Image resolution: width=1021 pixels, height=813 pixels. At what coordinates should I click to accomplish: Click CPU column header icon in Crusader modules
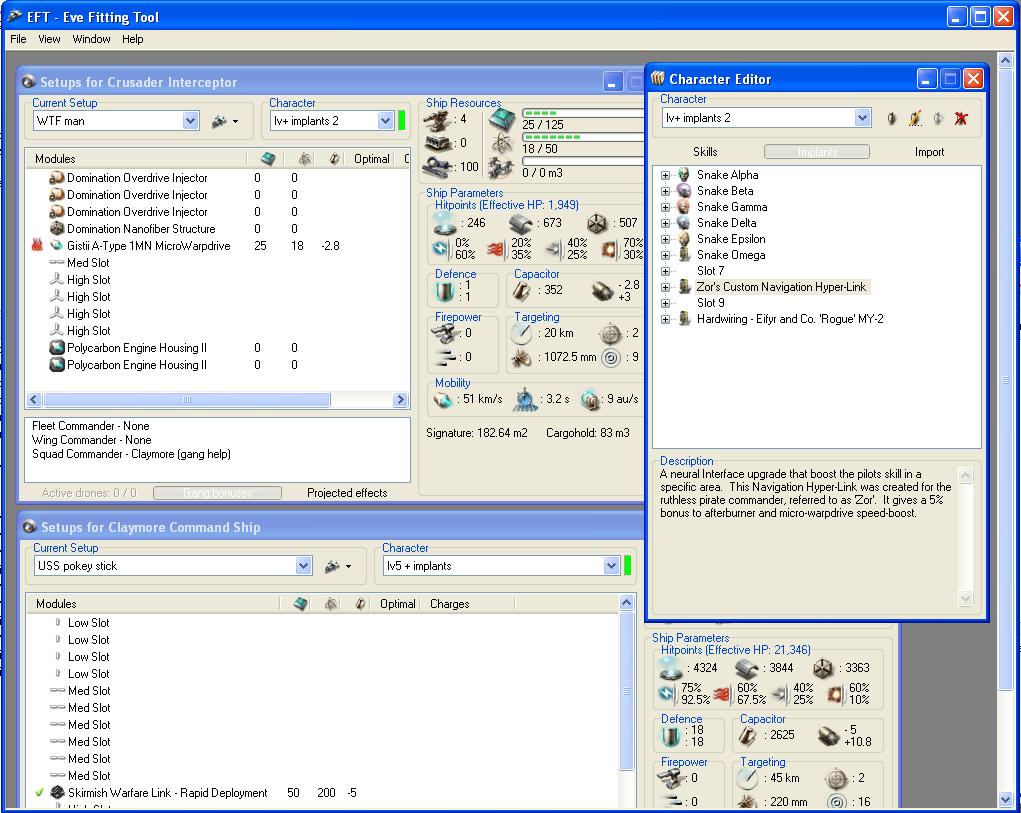pos(268,159)
